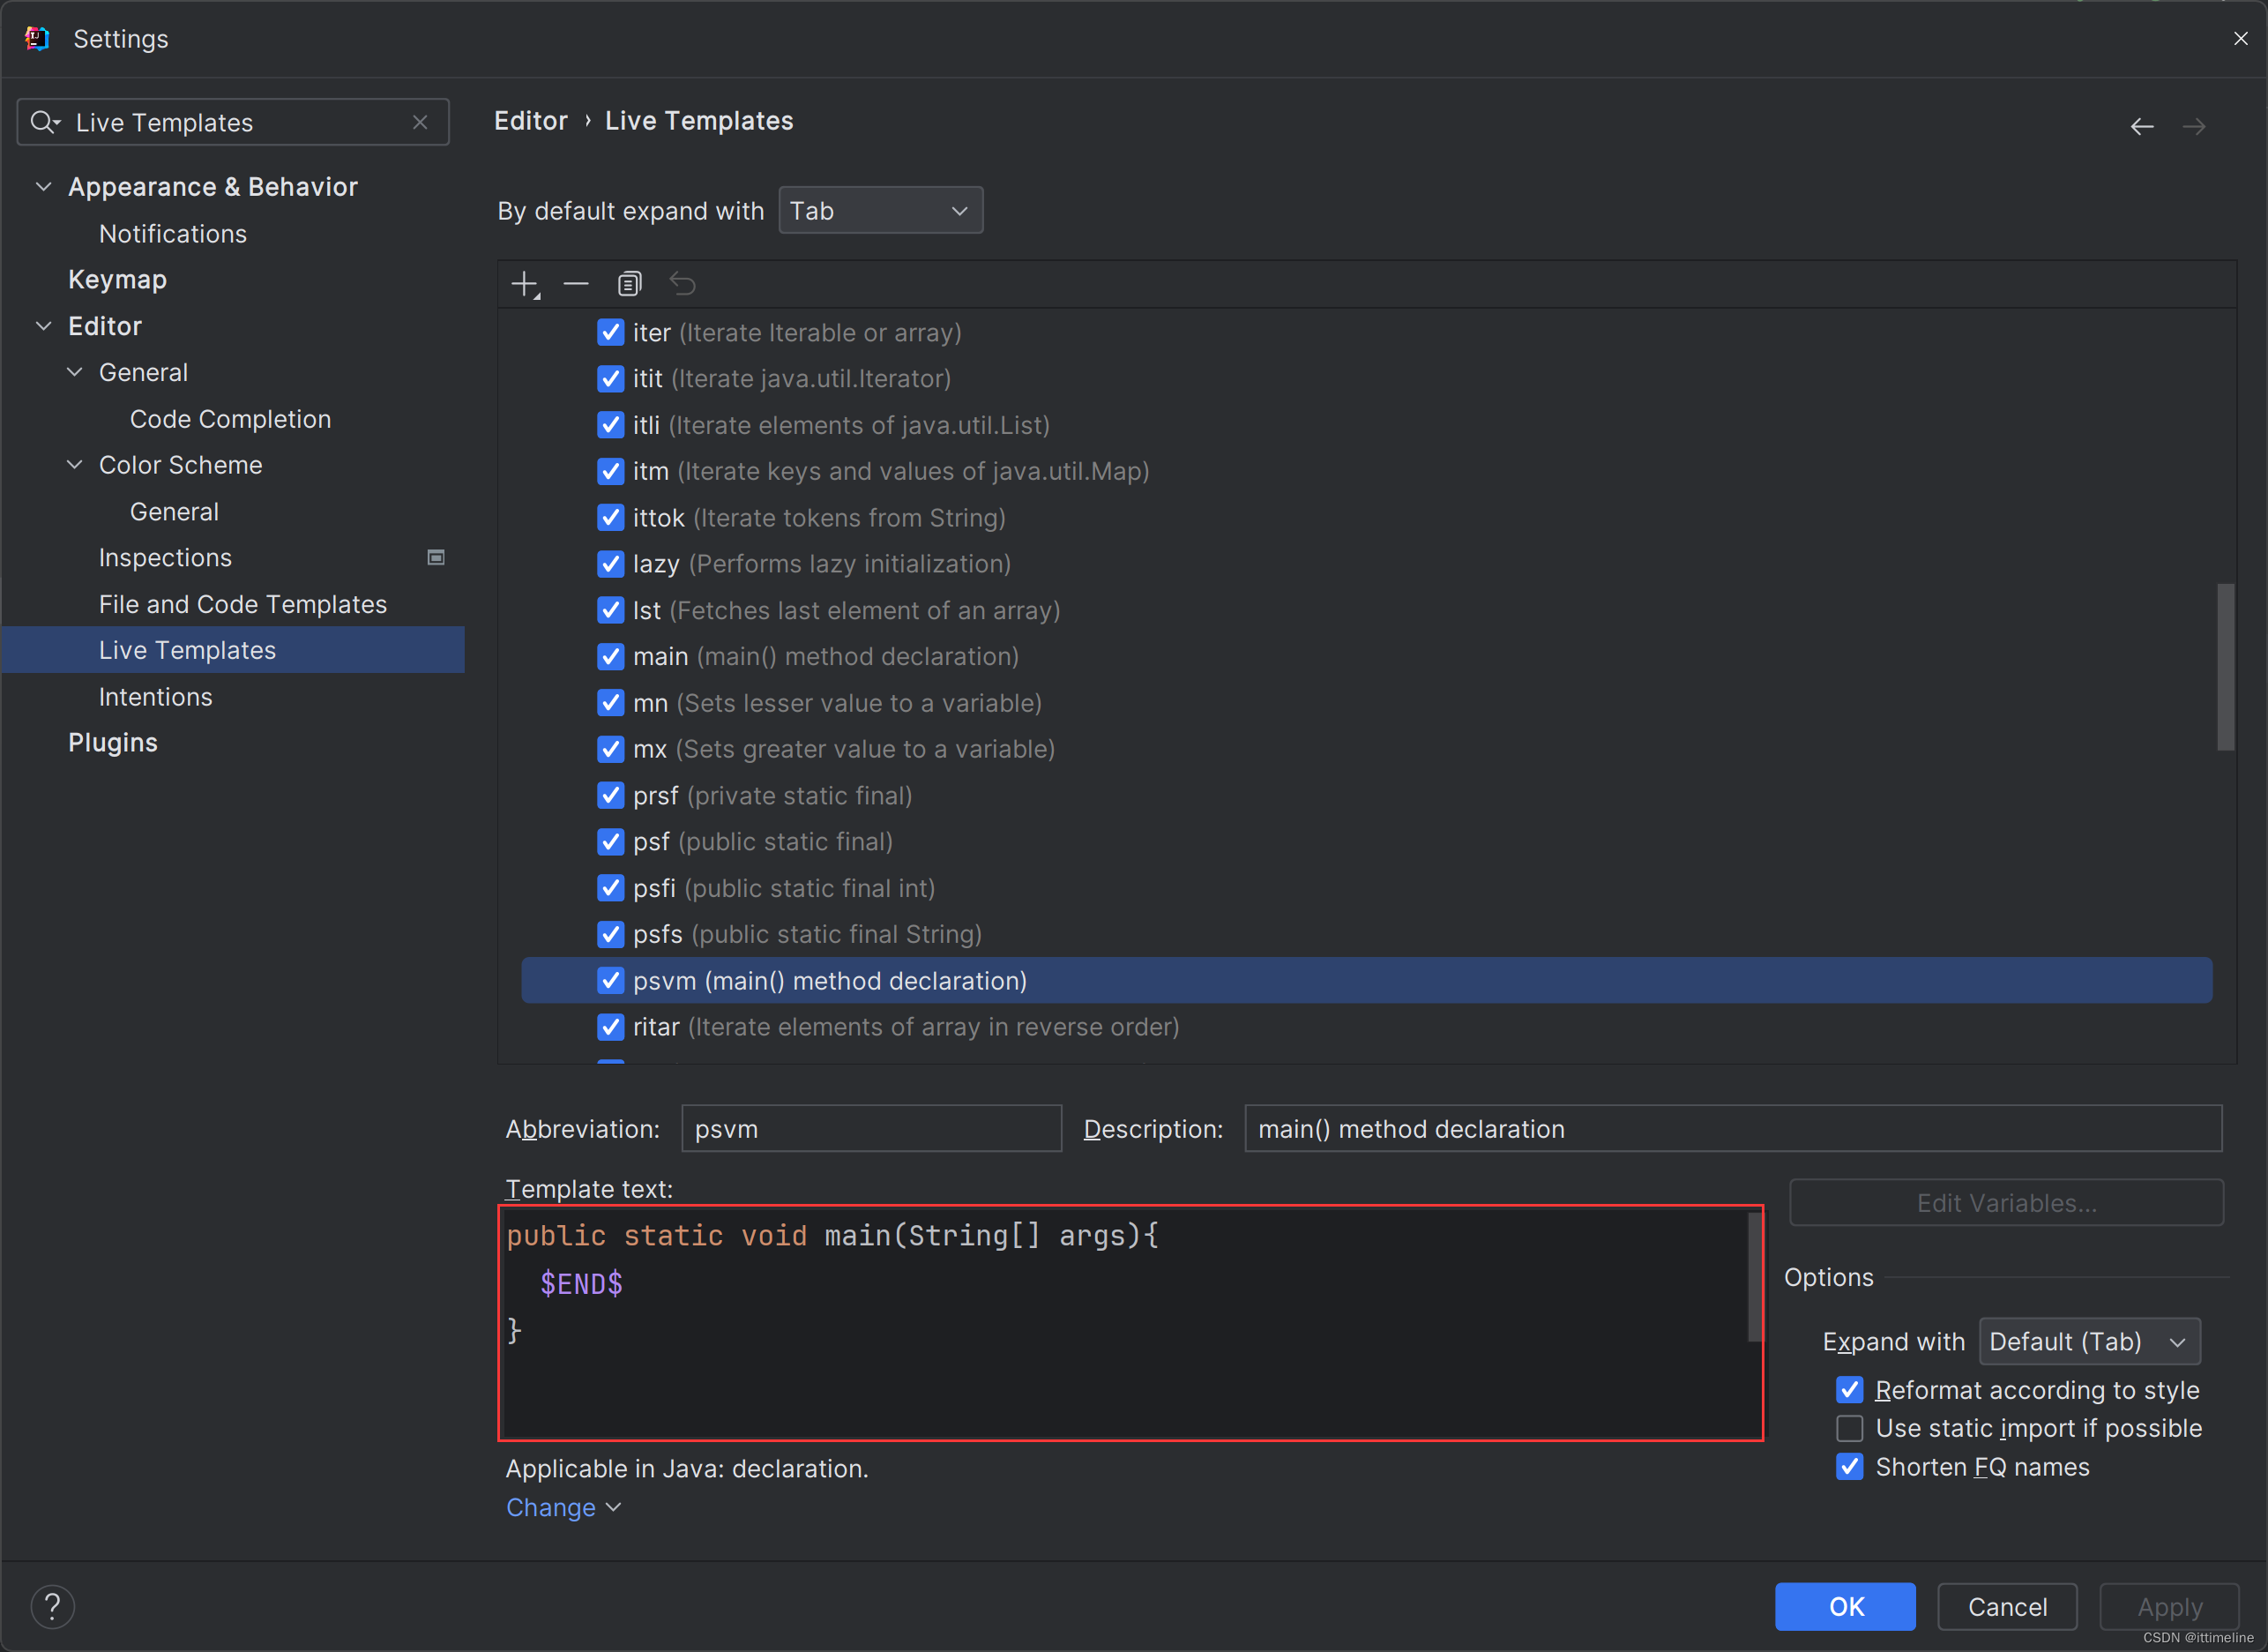Click the Apply button
The image size is (2268, 1652).
(2169, 1606)
